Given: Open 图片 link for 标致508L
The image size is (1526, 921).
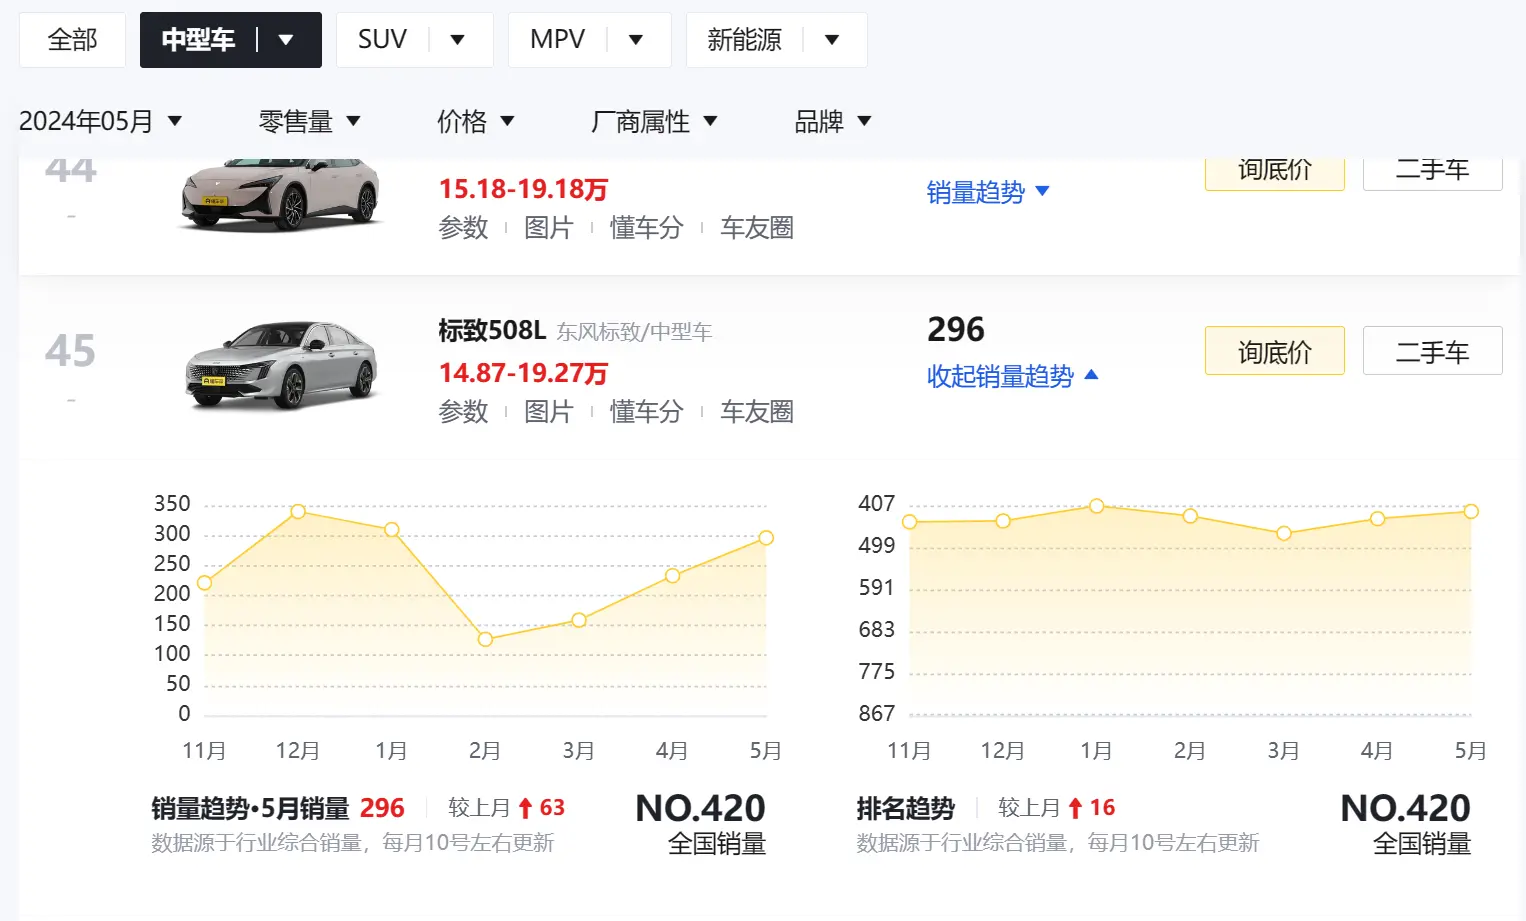Looking at the screenshot, I should point(548,412).
